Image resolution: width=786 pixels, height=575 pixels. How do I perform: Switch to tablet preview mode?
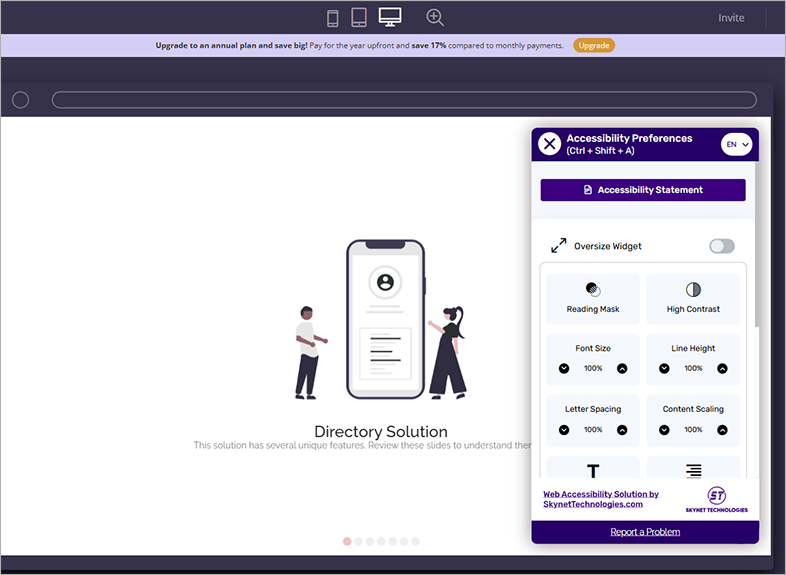click(x=359, y=18)
